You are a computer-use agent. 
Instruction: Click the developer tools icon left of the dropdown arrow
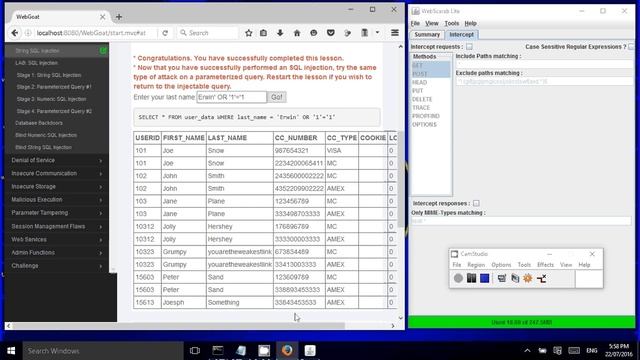click(364, 33)
